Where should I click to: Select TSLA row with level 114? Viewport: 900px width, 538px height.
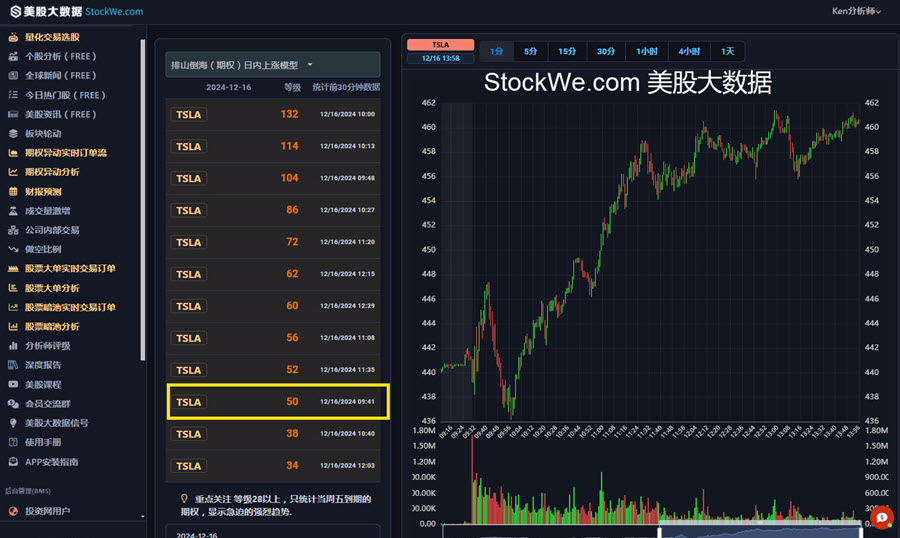pyautogui.click(x=273, y=146)
